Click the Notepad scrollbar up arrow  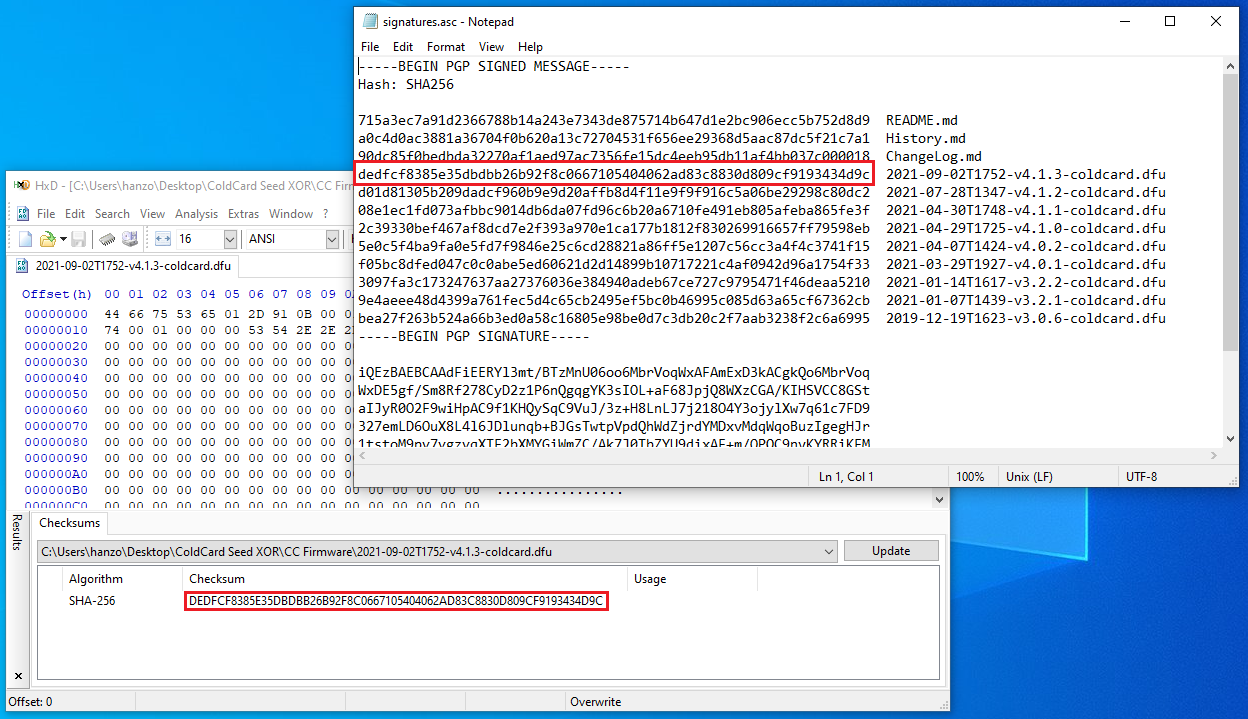click(1231, 66)
